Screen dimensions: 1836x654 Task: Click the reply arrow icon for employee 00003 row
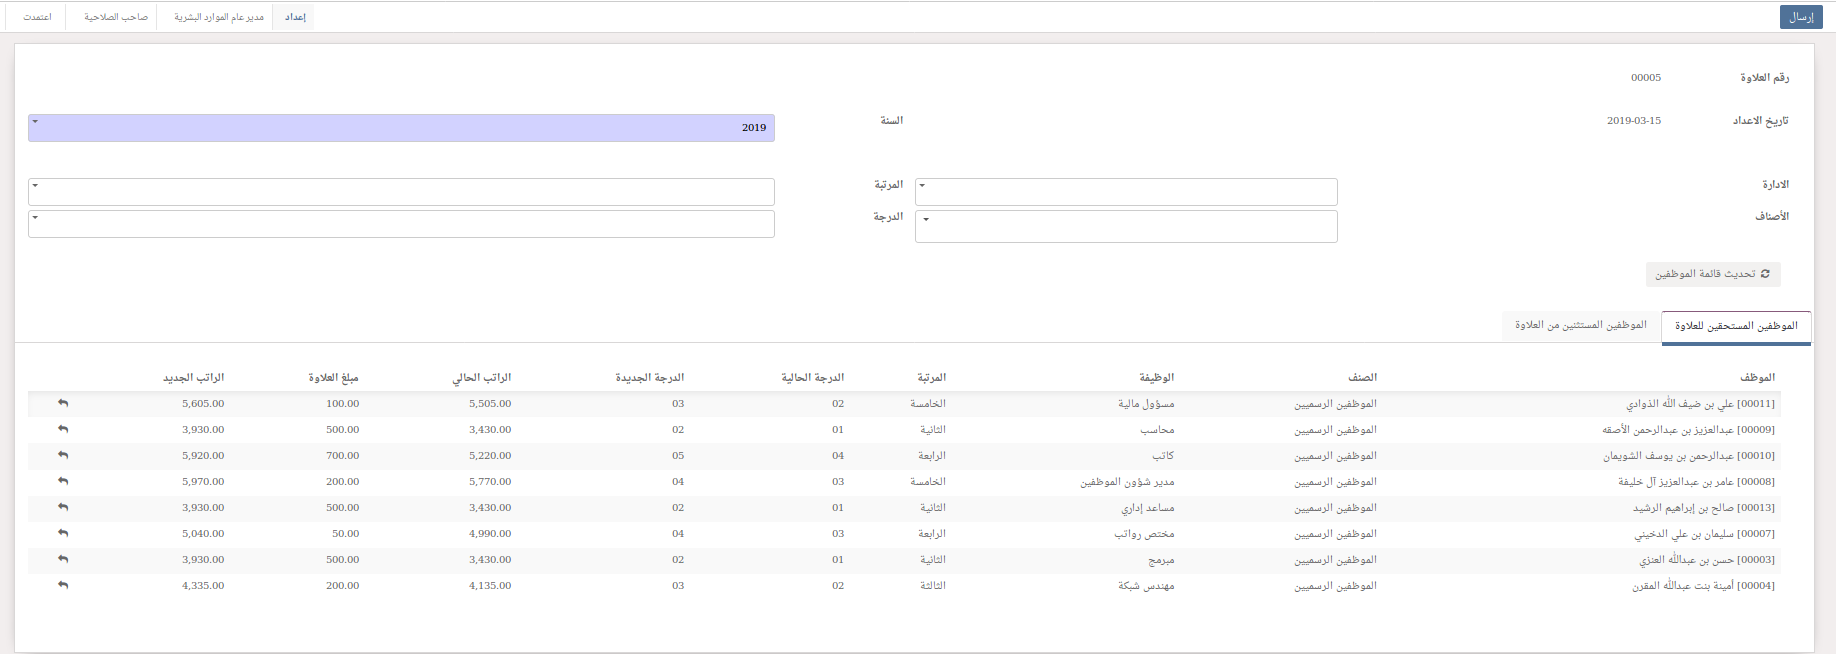(x=63, y=559)
